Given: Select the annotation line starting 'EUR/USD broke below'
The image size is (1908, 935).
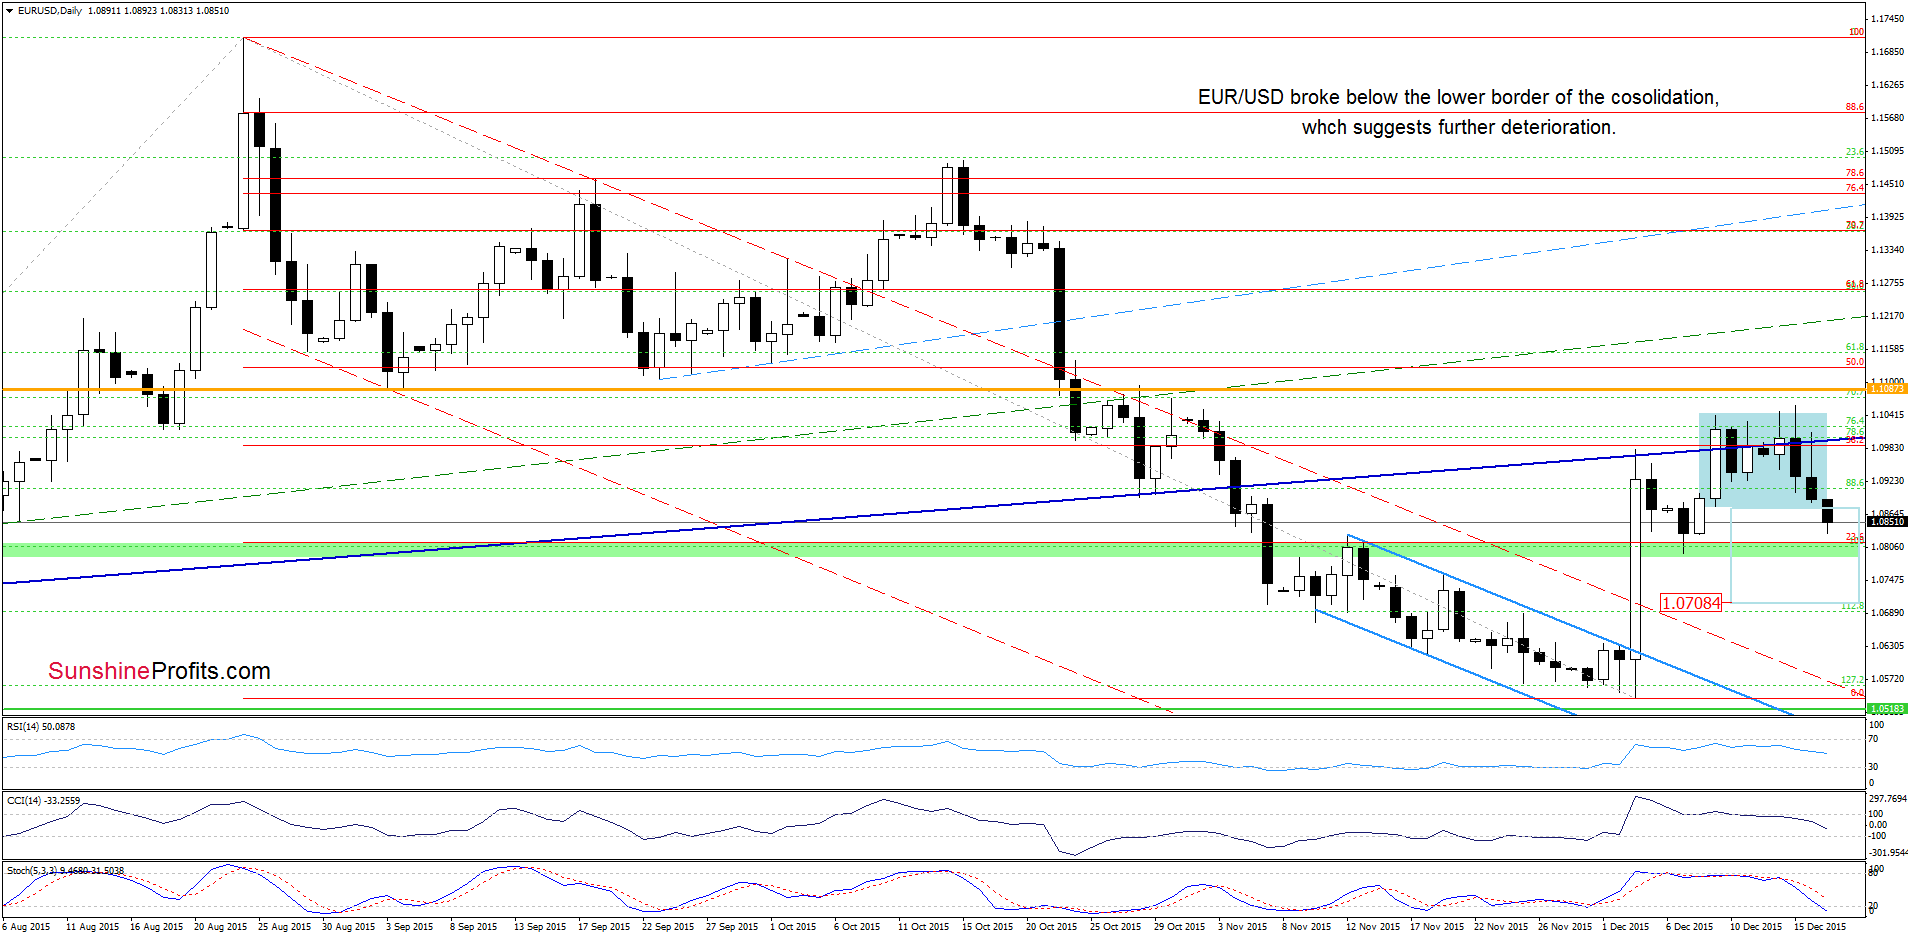Looking at the screenshot, I should 1458,97.
